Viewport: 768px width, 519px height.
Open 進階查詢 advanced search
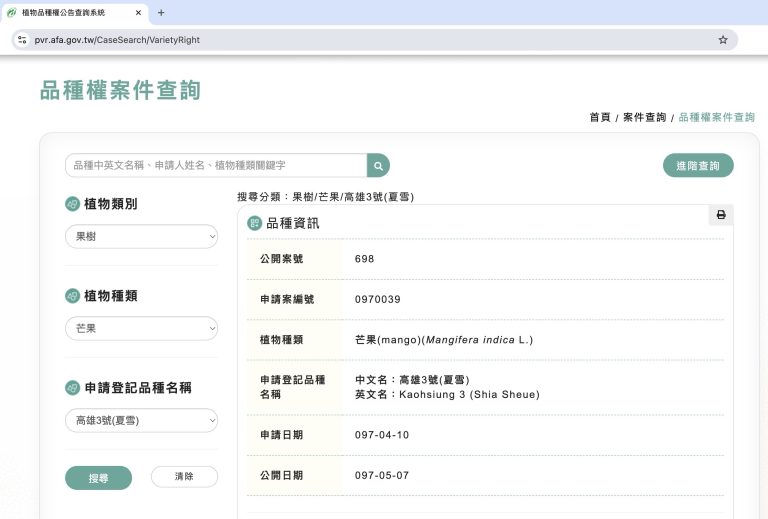(x=698, y=165)
